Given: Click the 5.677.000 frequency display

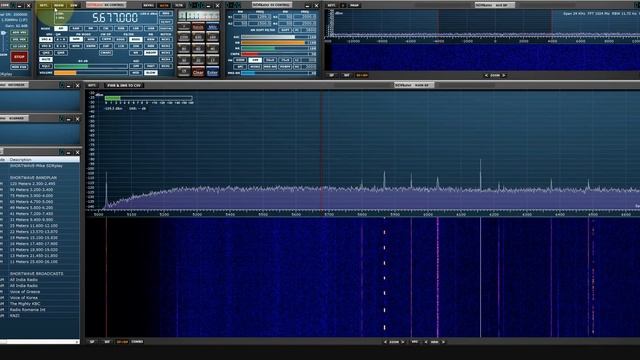Looking at the screenshot, I should point(115,18).
